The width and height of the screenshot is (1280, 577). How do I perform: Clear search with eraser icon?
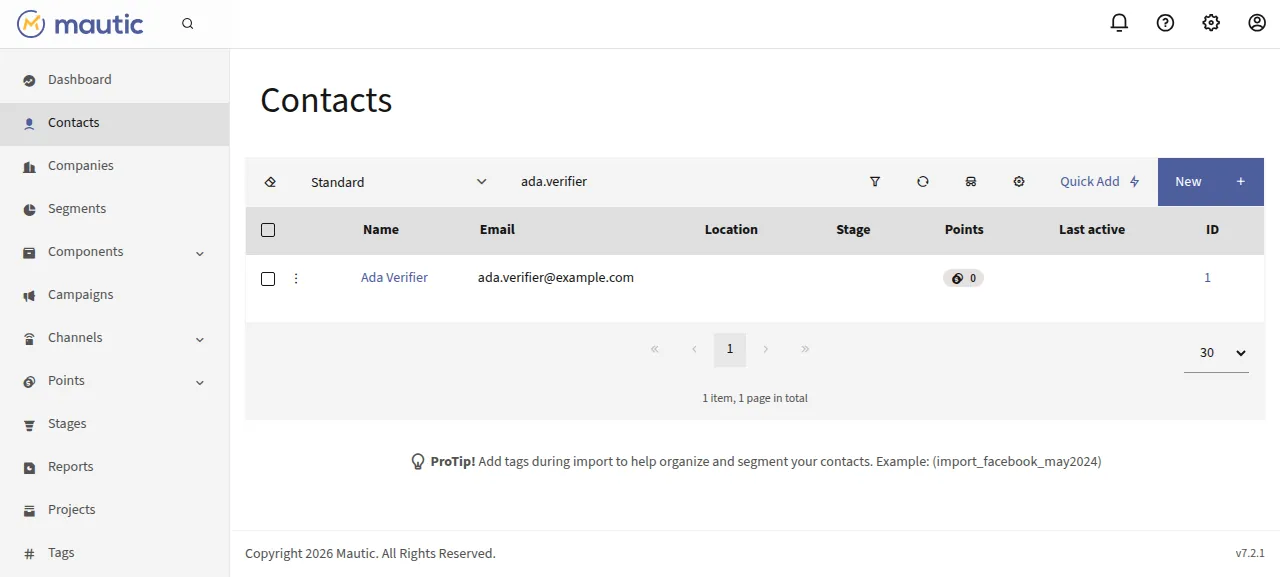pos(270,182)
